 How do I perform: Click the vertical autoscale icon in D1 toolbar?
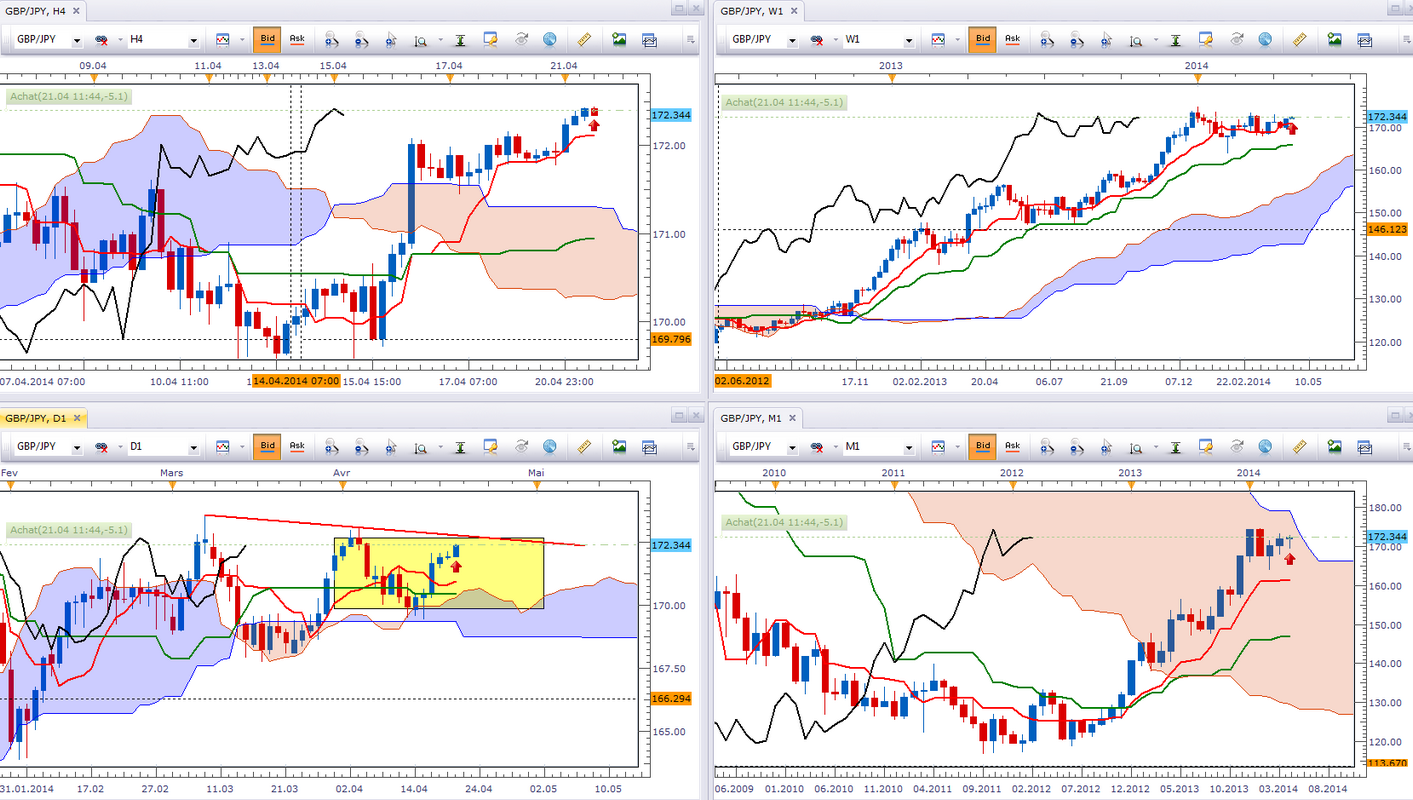(x=460, y=447)
